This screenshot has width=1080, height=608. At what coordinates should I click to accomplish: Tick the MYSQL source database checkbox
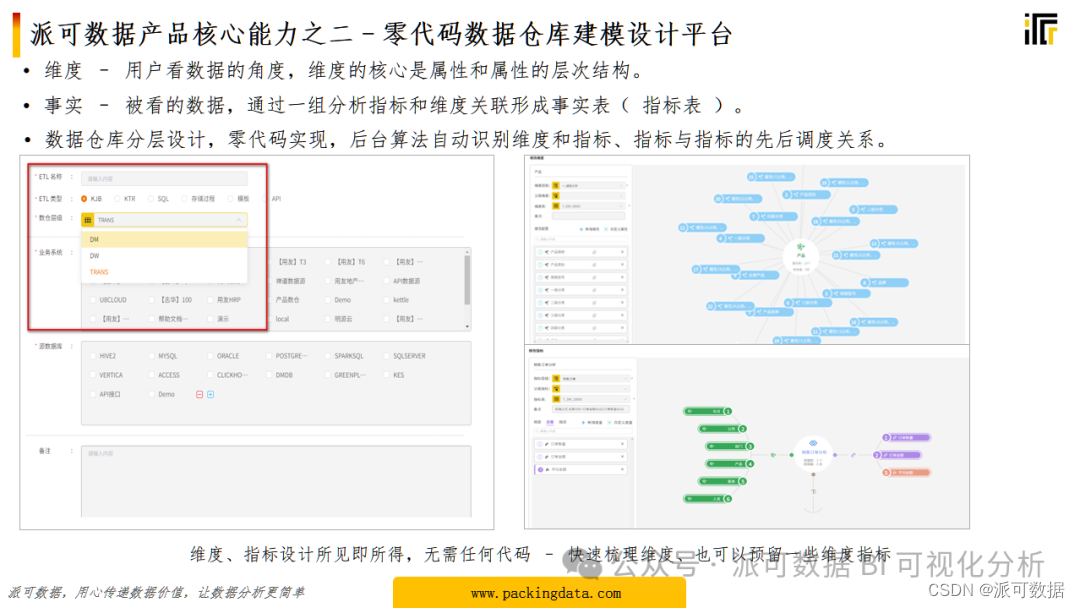152,356
